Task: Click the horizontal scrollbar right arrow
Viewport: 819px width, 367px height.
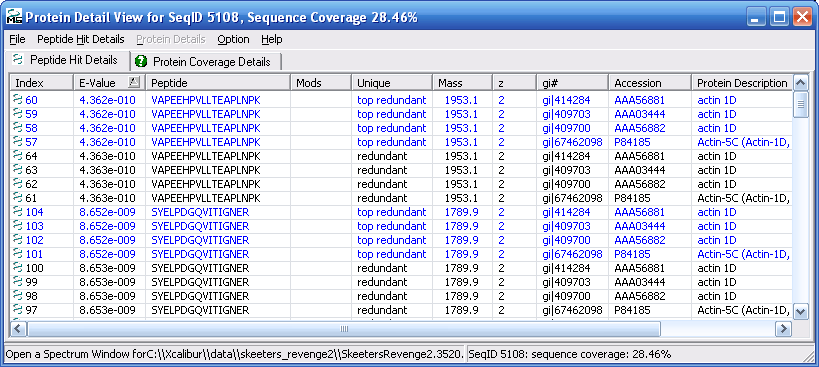Action: pyautogui.click(x=783, y=329)
